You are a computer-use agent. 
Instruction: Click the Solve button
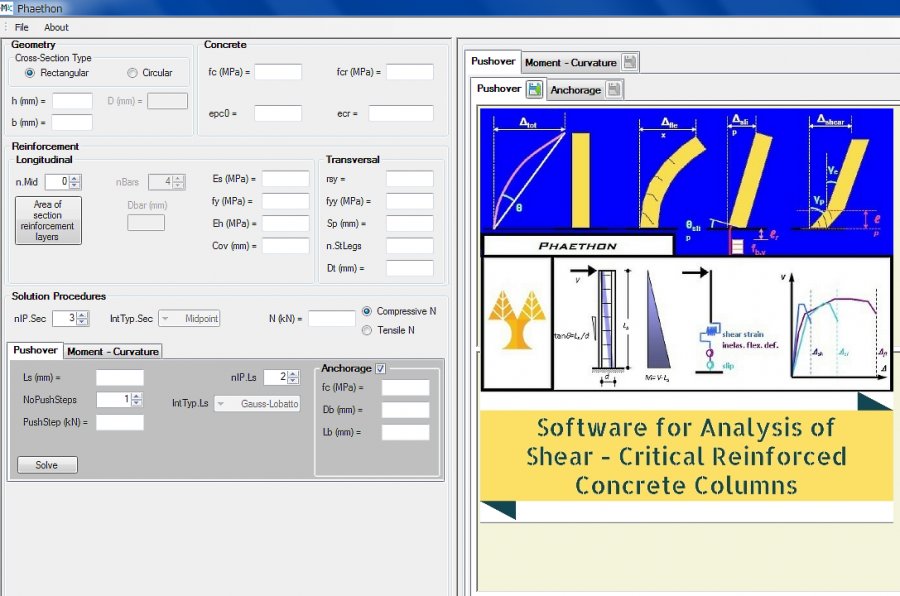coord(47,465)
